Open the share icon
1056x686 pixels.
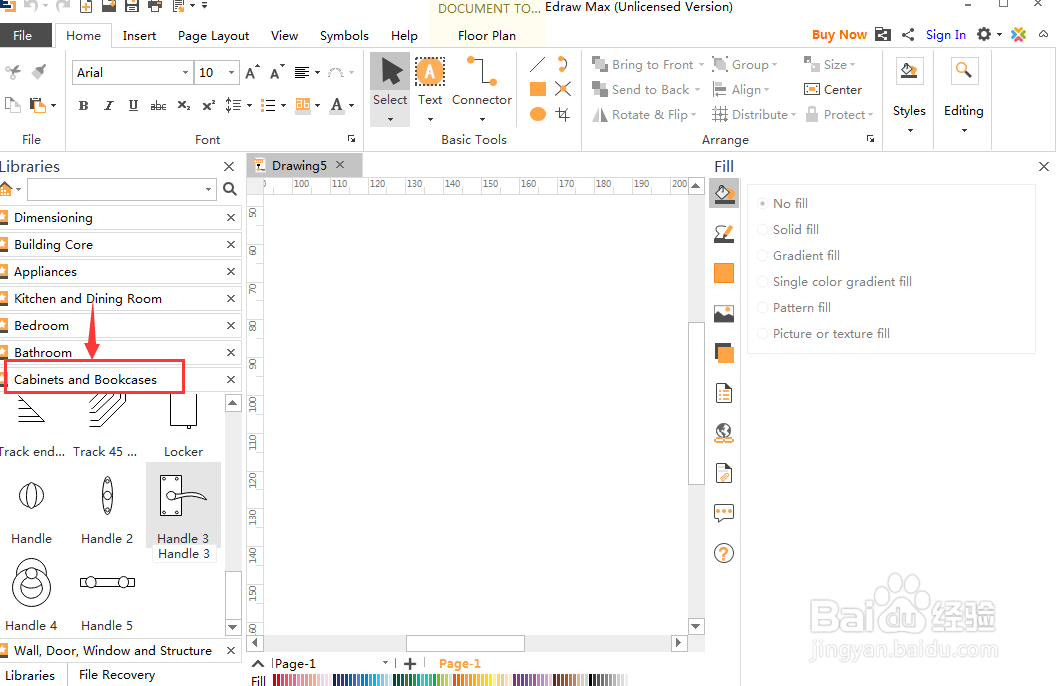tap(908, 34)
